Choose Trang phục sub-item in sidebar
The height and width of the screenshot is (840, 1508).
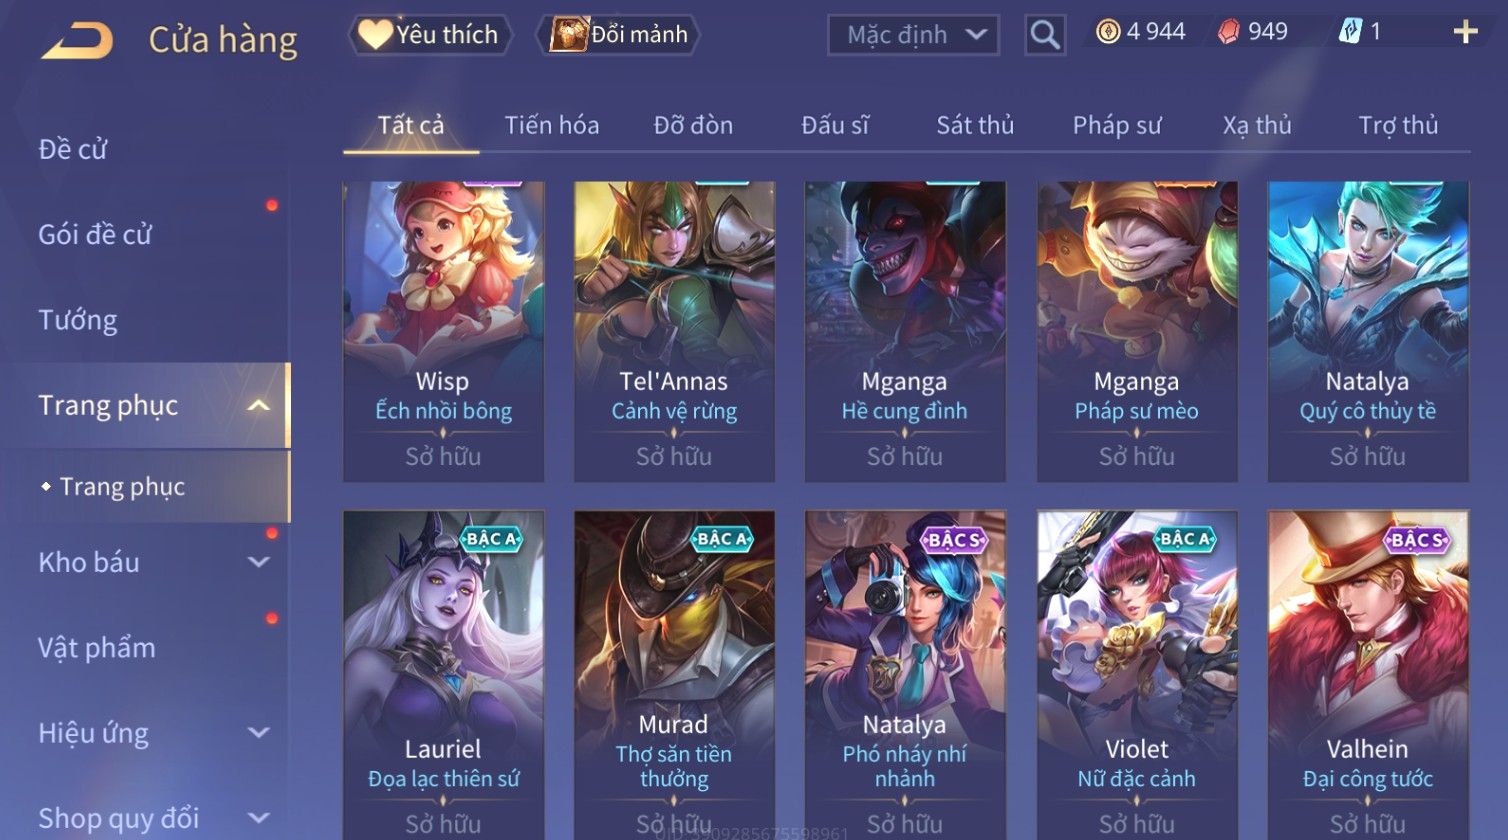(x=122, y=487)
